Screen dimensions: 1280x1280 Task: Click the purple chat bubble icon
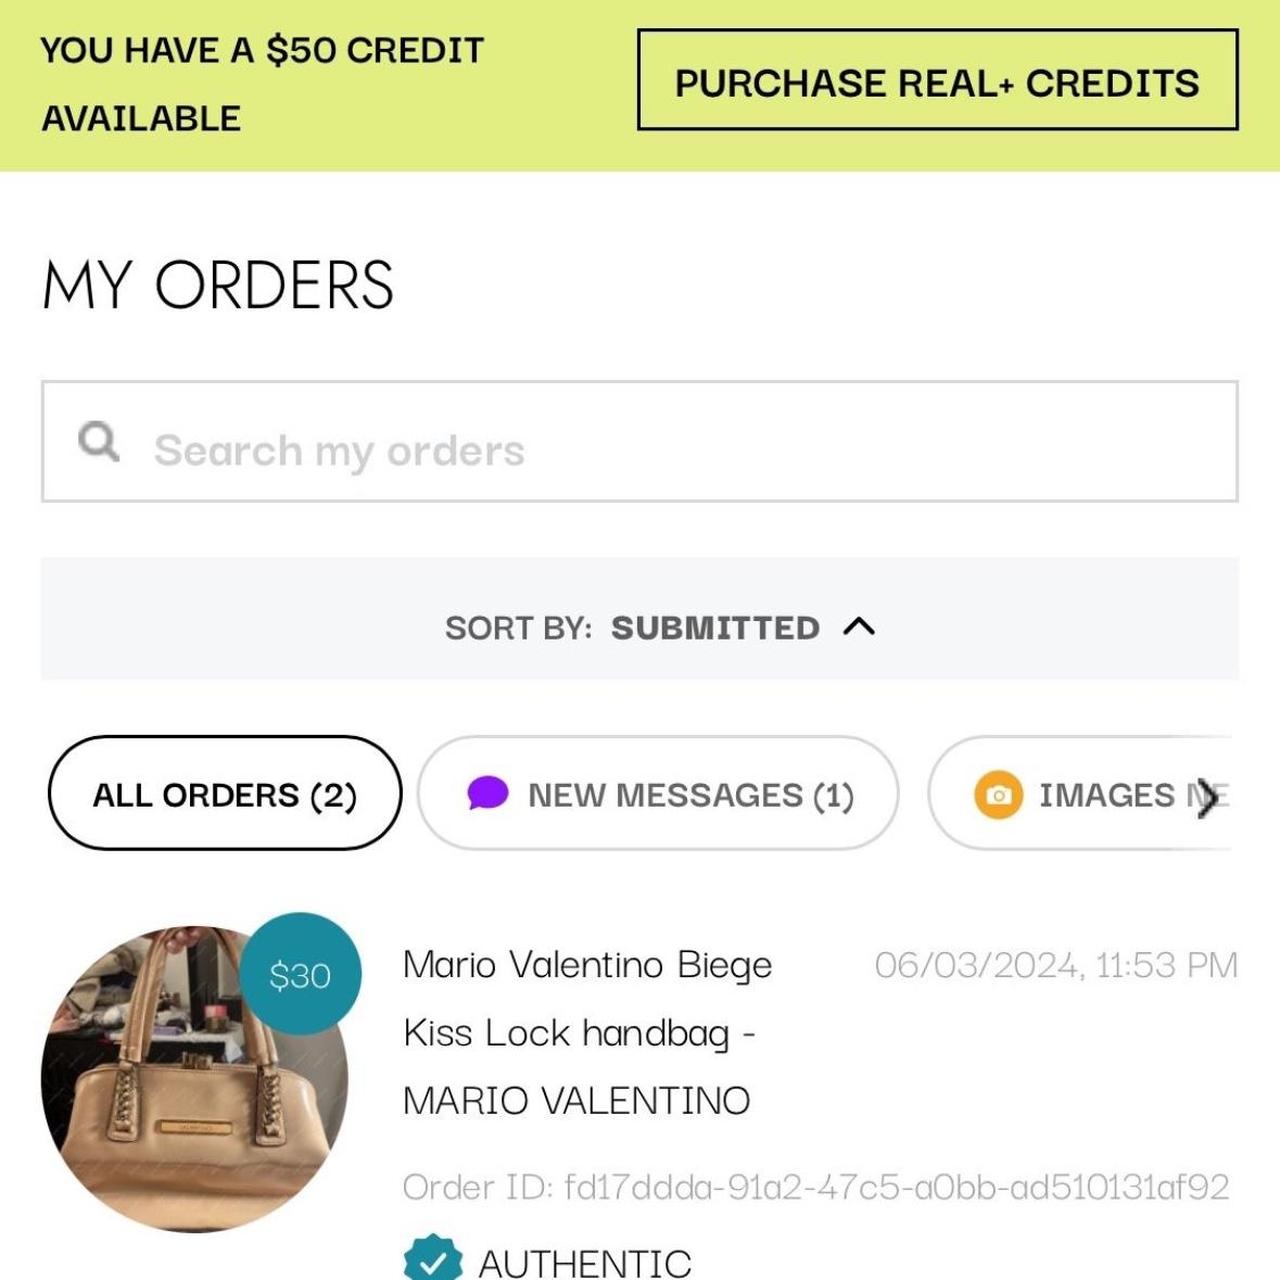[488, 794]
